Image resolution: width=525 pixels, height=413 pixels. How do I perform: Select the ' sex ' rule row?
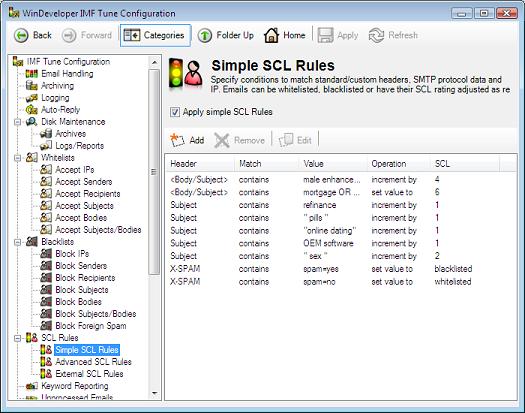[x=340, y=256]
